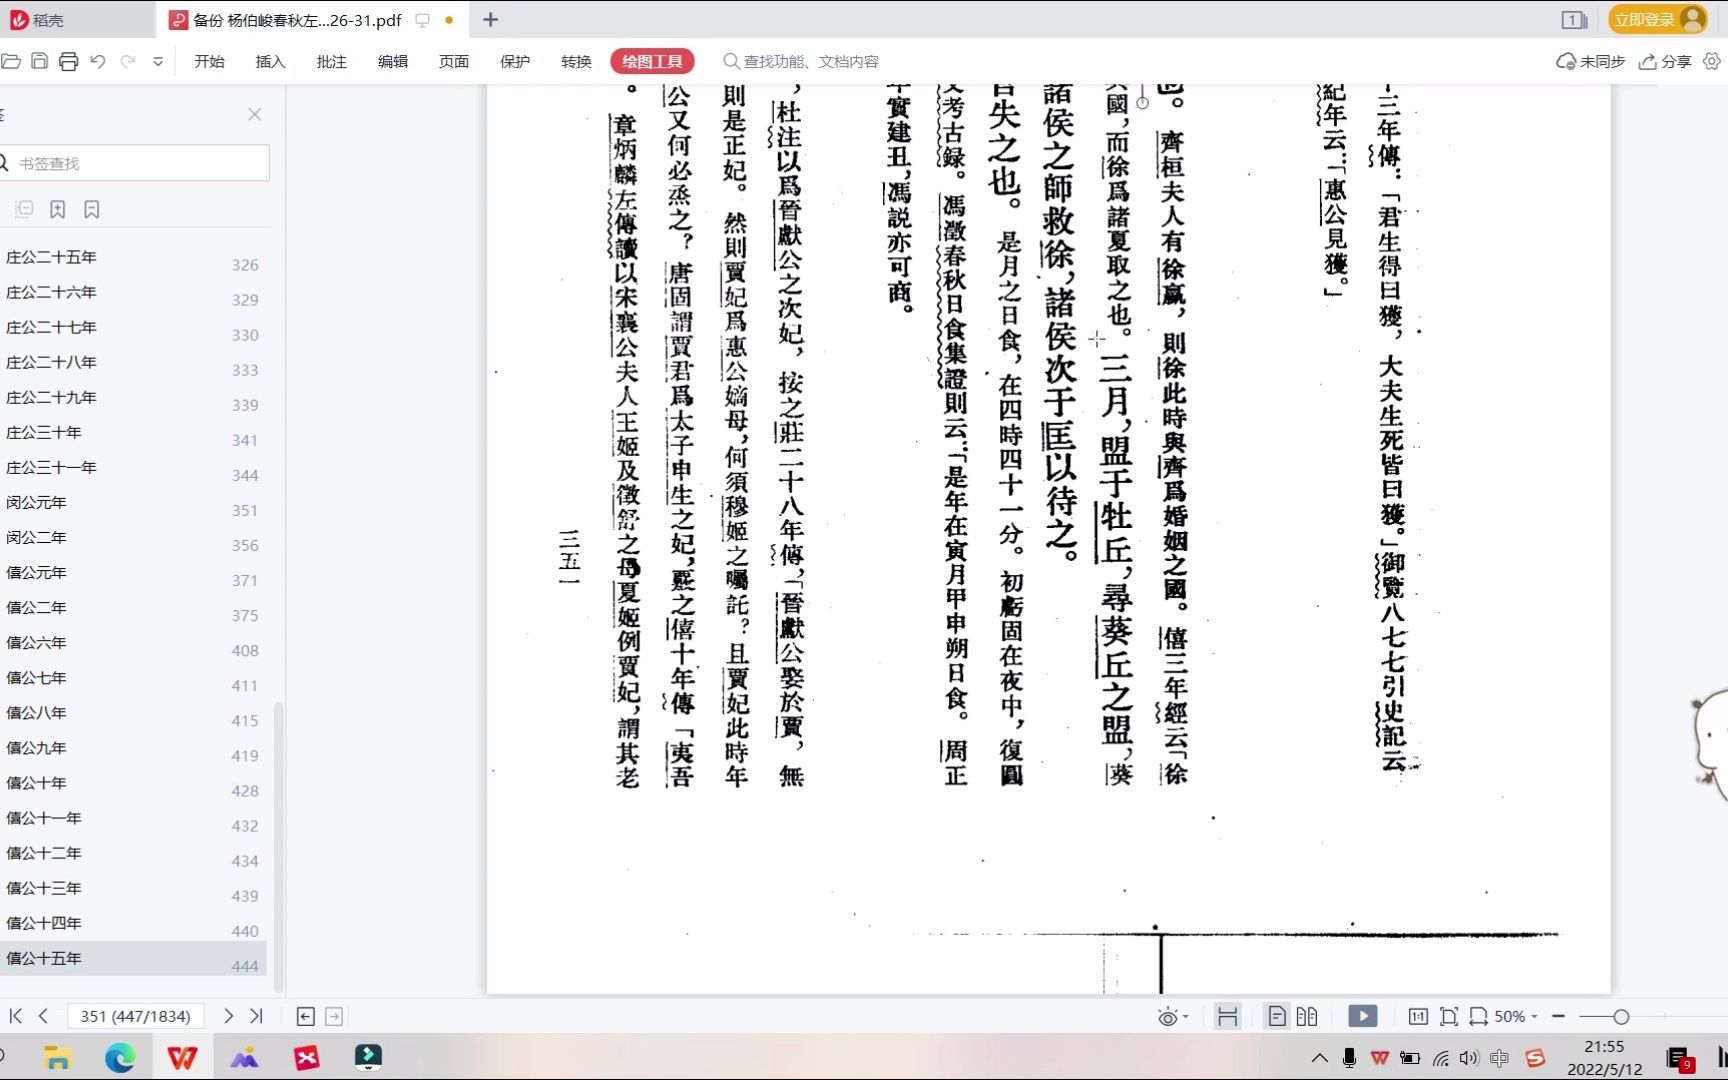
Task: Click the presentation screen icon on PDF tab
Action: pyautogui.click(x=422, y=19)
